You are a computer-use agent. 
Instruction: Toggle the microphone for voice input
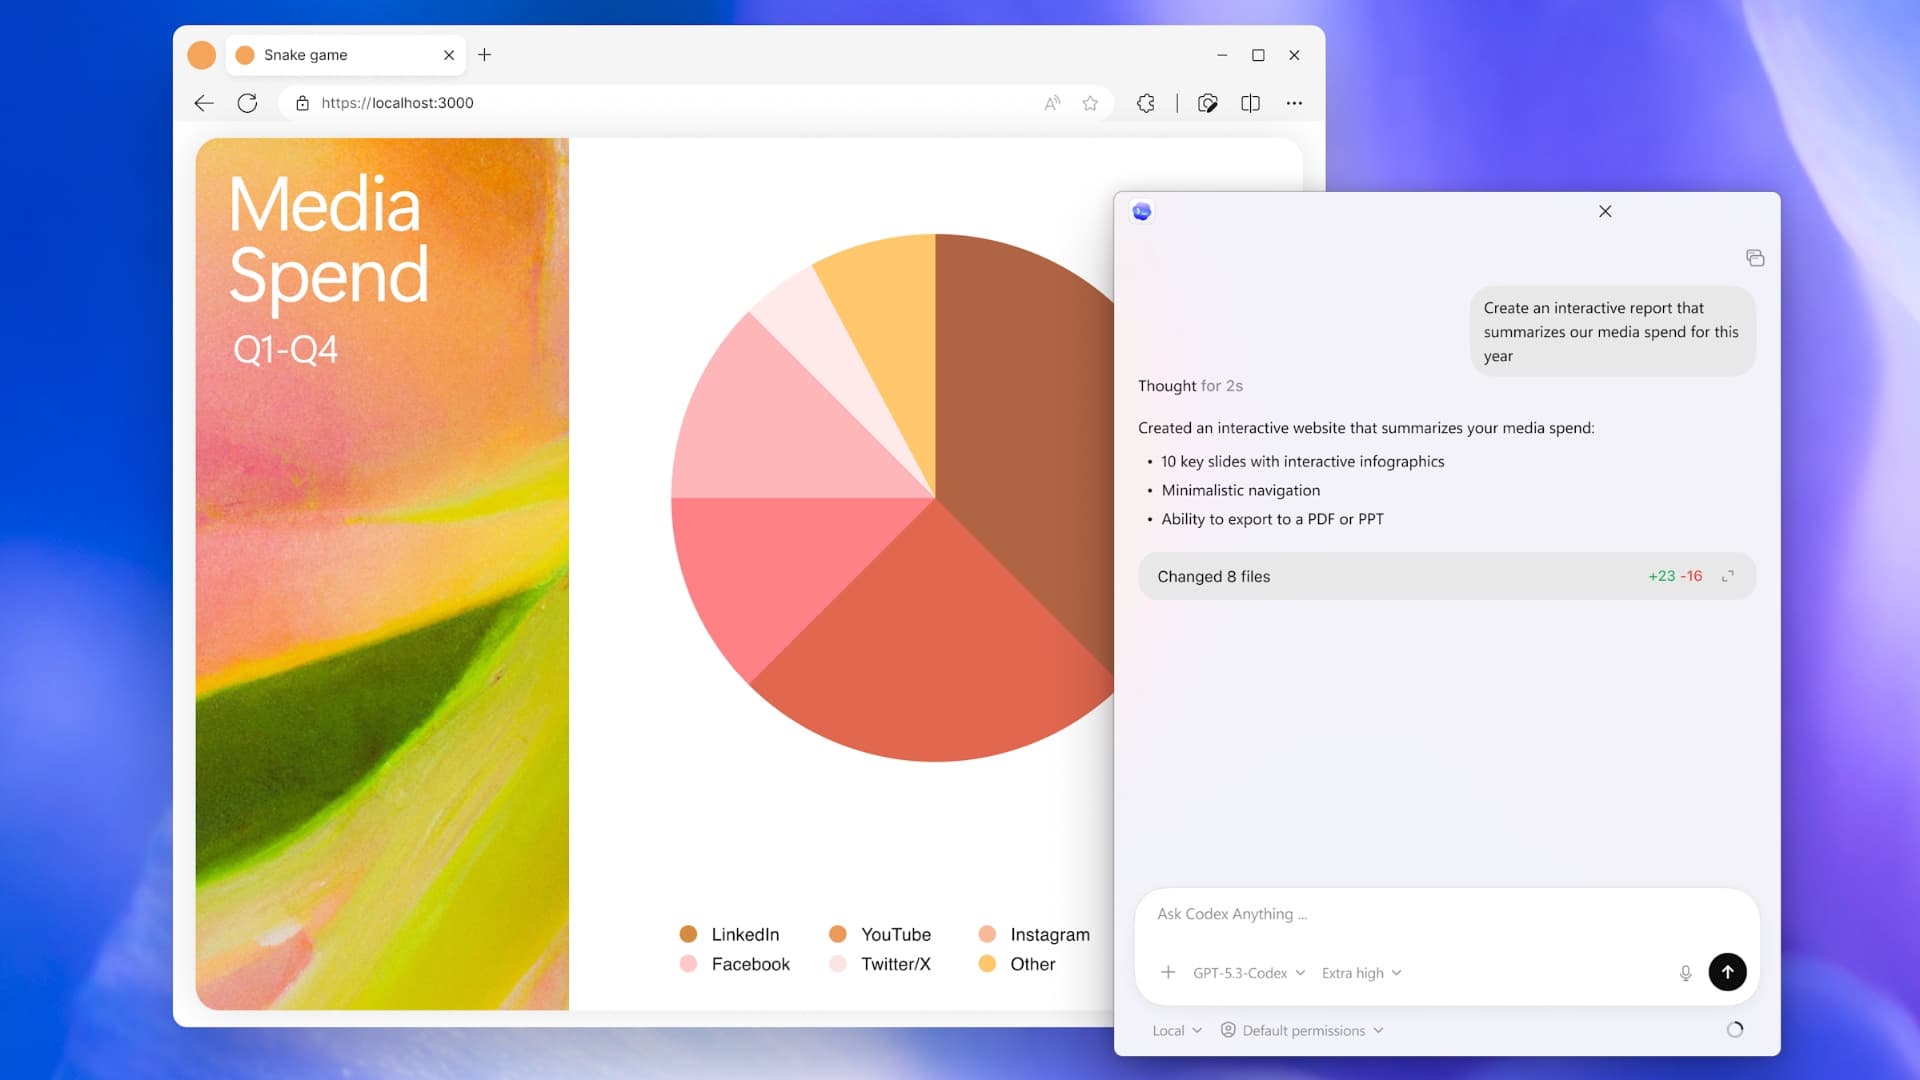pyautogui.click(x=1687, y=972)
